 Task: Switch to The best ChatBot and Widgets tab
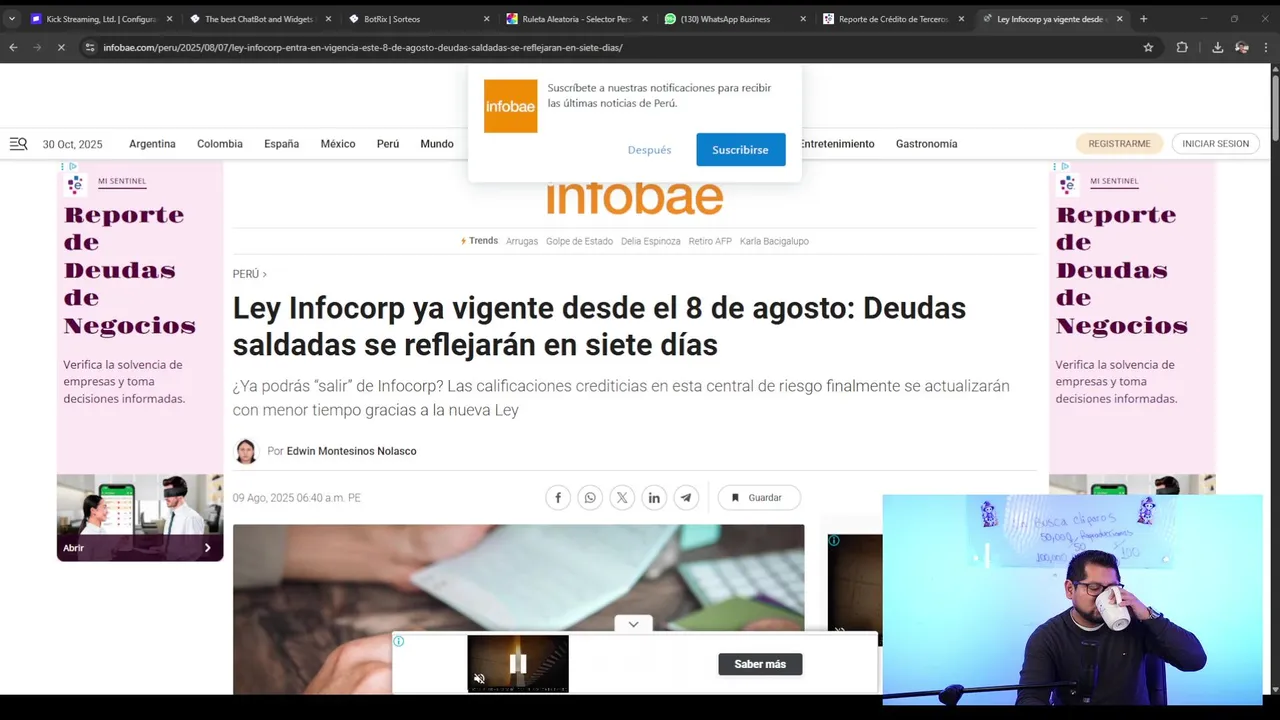pos(258,19)
